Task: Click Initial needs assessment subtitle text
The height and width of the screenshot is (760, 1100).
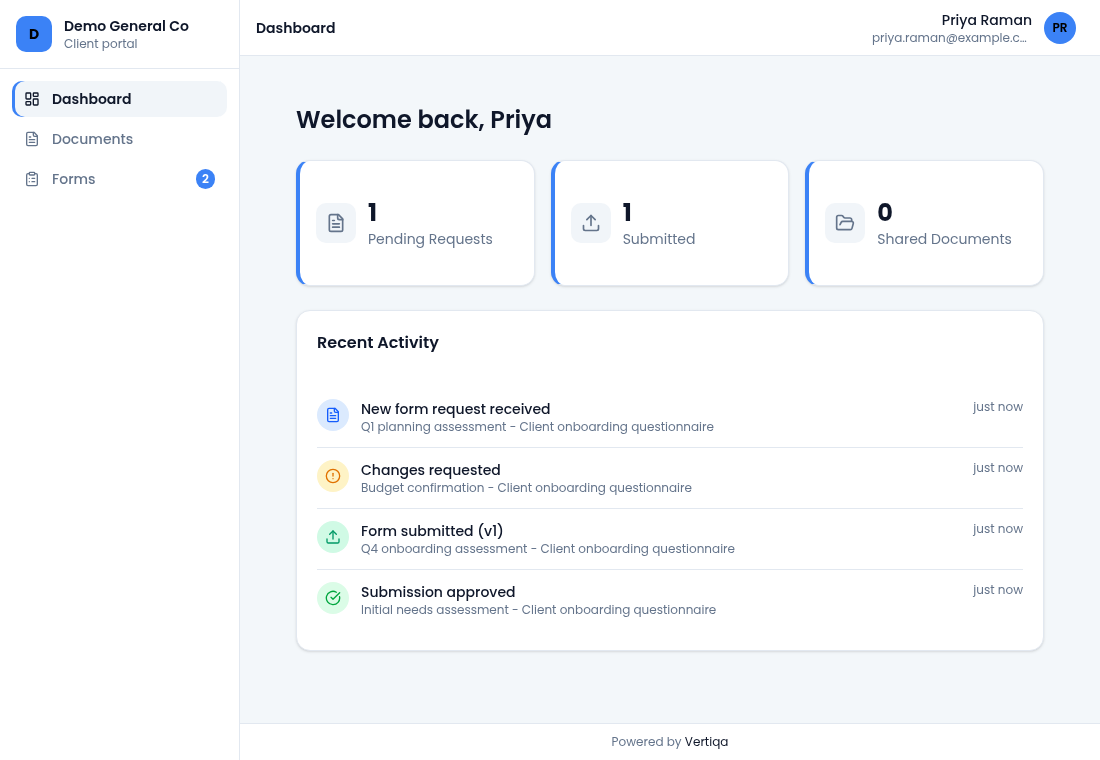Action: (x=538, y=610)
